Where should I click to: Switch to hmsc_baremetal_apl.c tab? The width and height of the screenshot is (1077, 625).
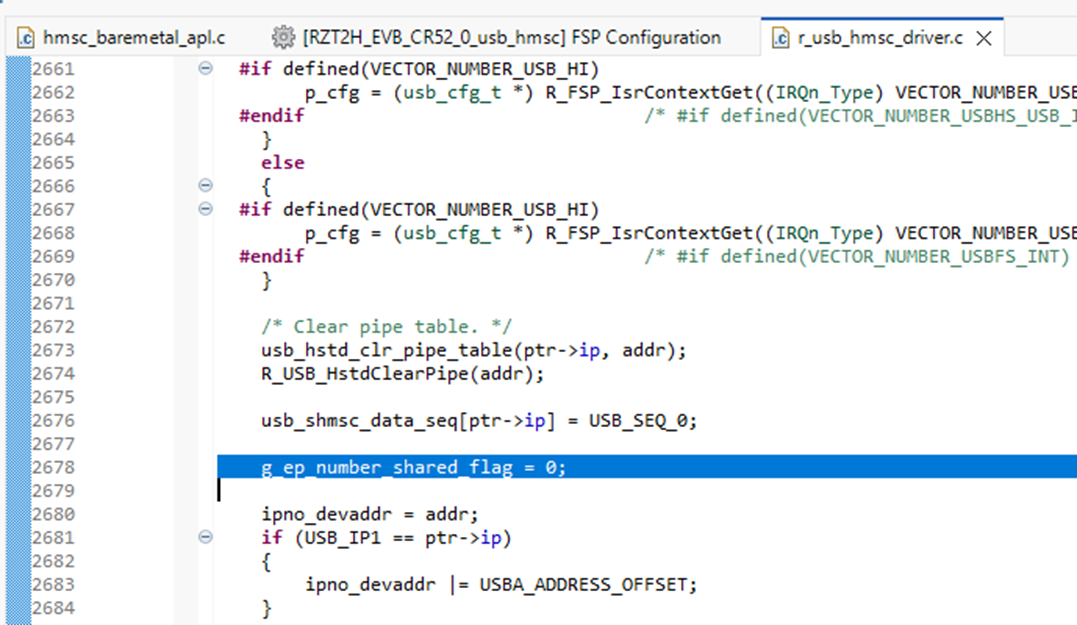(x=133, y=38)
